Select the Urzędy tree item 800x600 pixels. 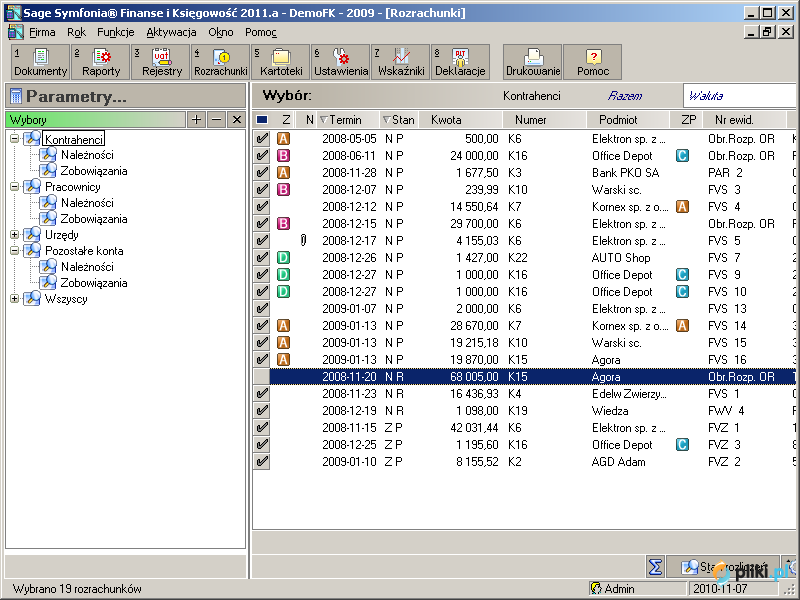(x=62, y=235)
